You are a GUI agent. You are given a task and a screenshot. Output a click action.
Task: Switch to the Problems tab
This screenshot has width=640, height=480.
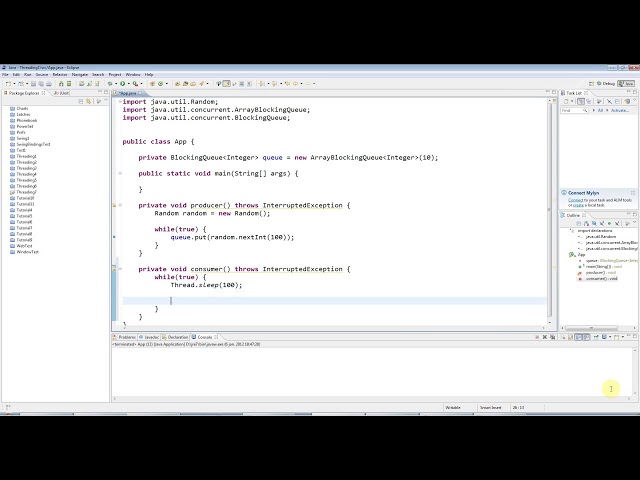[x=124, y=337]
